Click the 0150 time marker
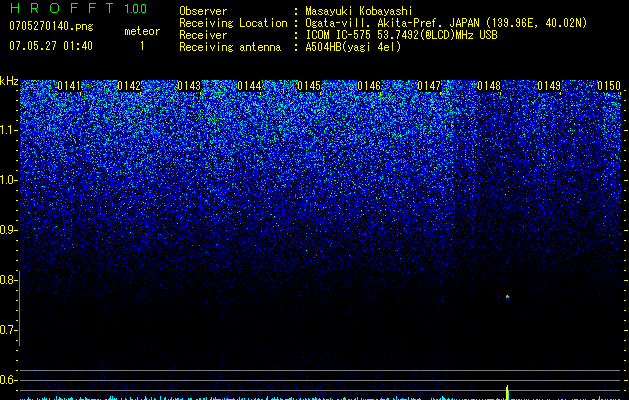 (x=609, y=86)
